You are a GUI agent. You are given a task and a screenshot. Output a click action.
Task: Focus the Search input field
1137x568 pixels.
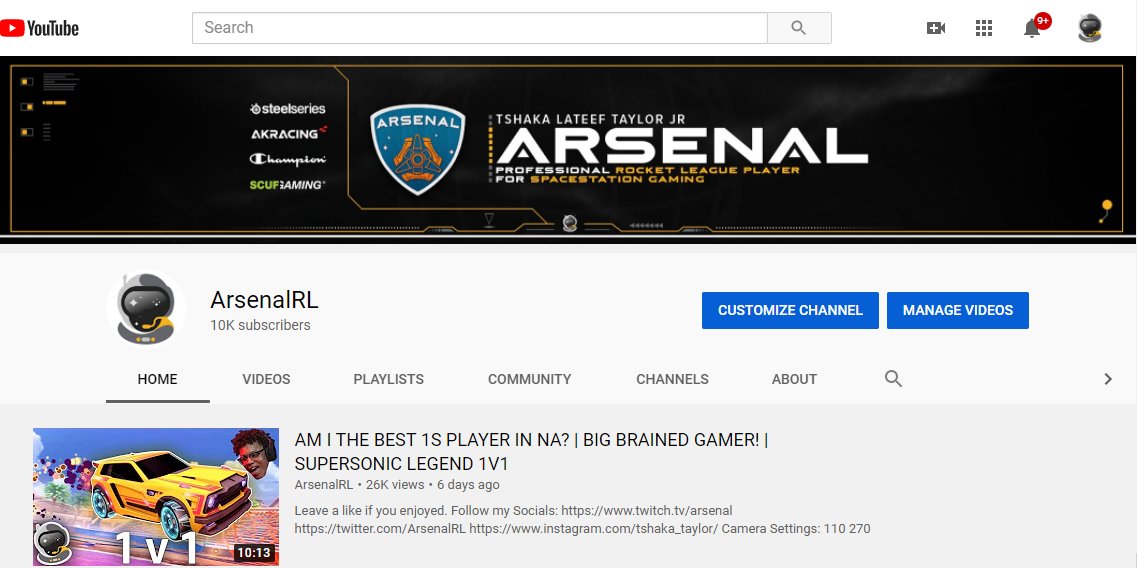pyautogui.click(x=479, y=28)
